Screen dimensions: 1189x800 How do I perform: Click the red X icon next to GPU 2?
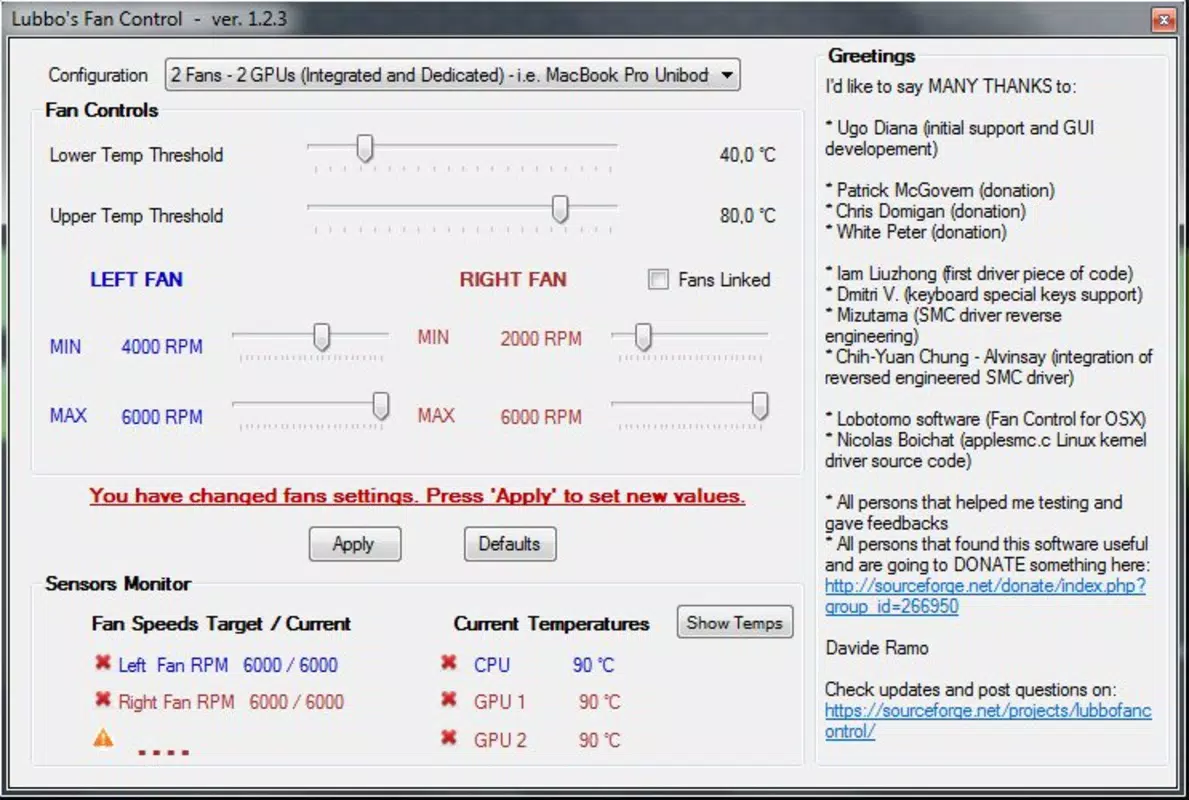(x=449, y=737)
